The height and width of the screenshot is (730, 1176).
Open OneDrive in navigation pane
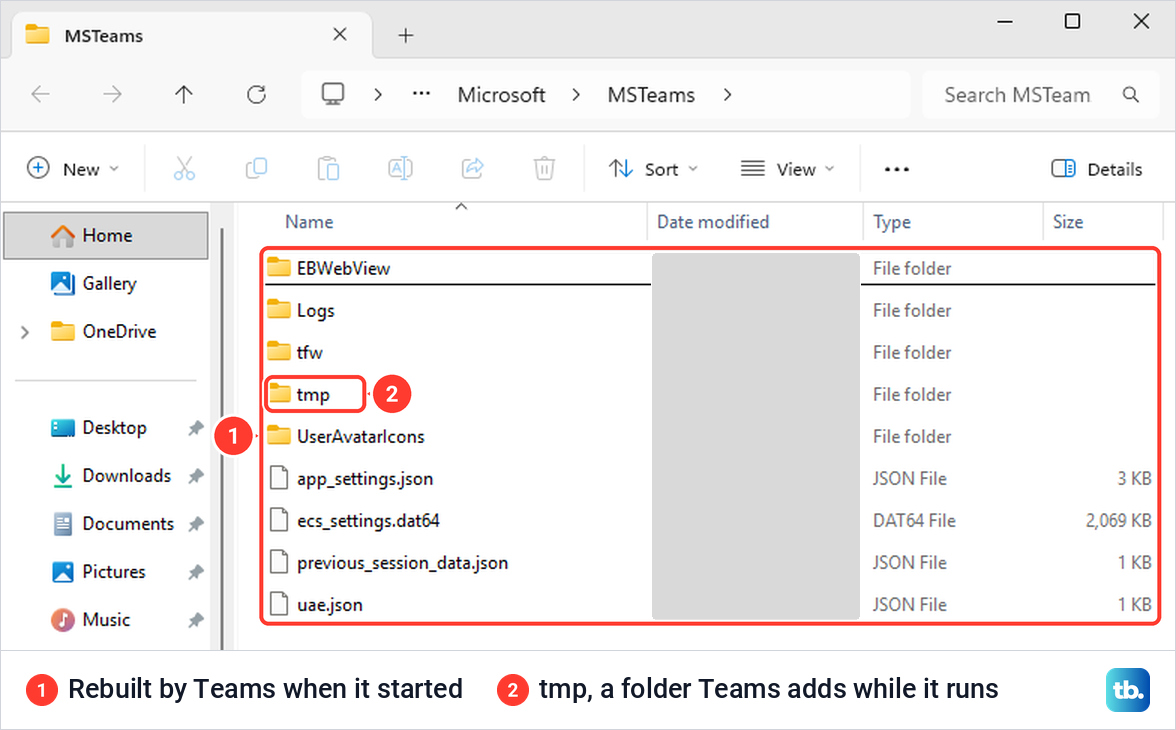click(x=106, y=332)
